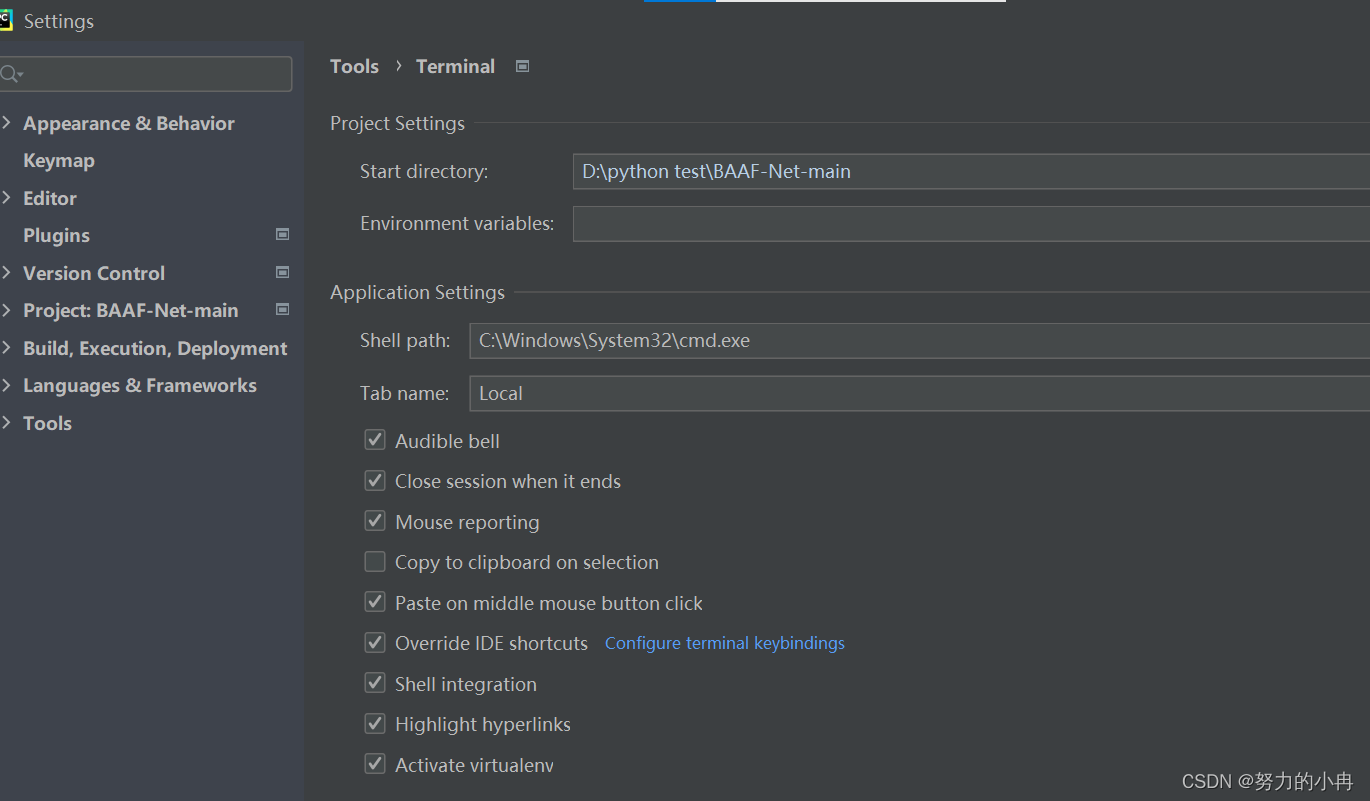Disable the Audible bell checkbox
Screen dimensions: 1370x801
coord(375,440)
